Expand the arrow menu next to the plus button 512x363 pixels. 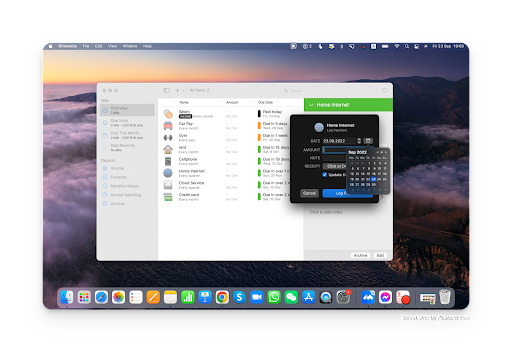(183, 90)
